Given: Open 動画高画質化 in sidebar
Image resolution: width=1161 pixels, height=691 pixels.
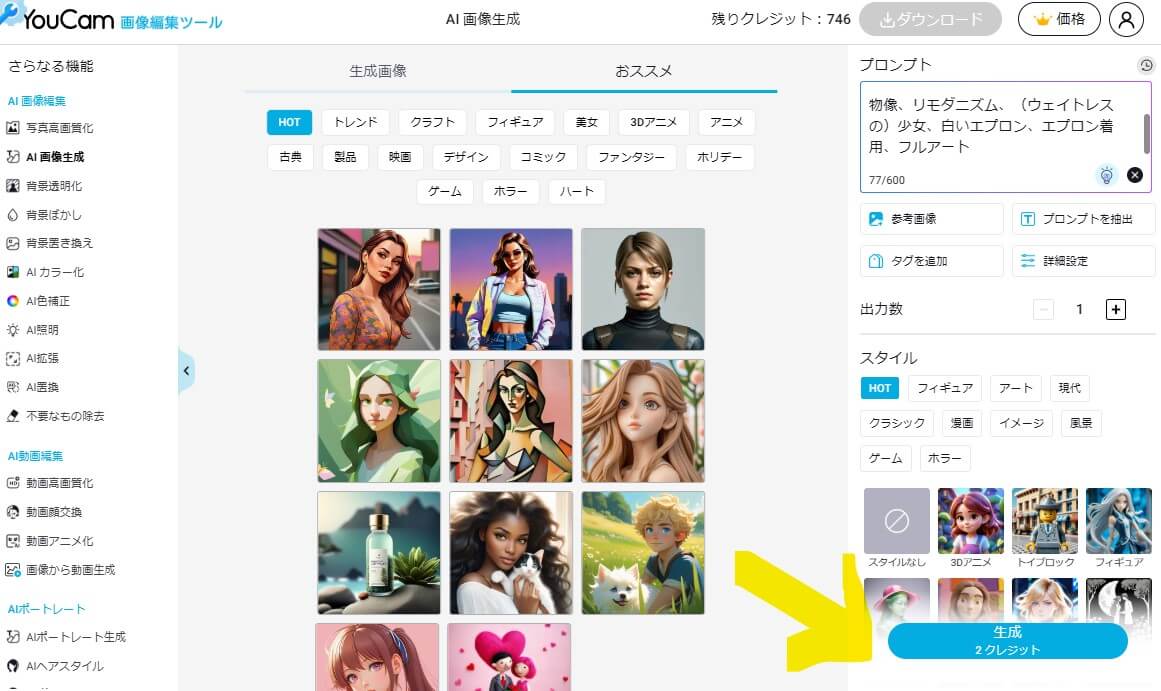Looking at the screenshot, I should [x=50, y=483].
